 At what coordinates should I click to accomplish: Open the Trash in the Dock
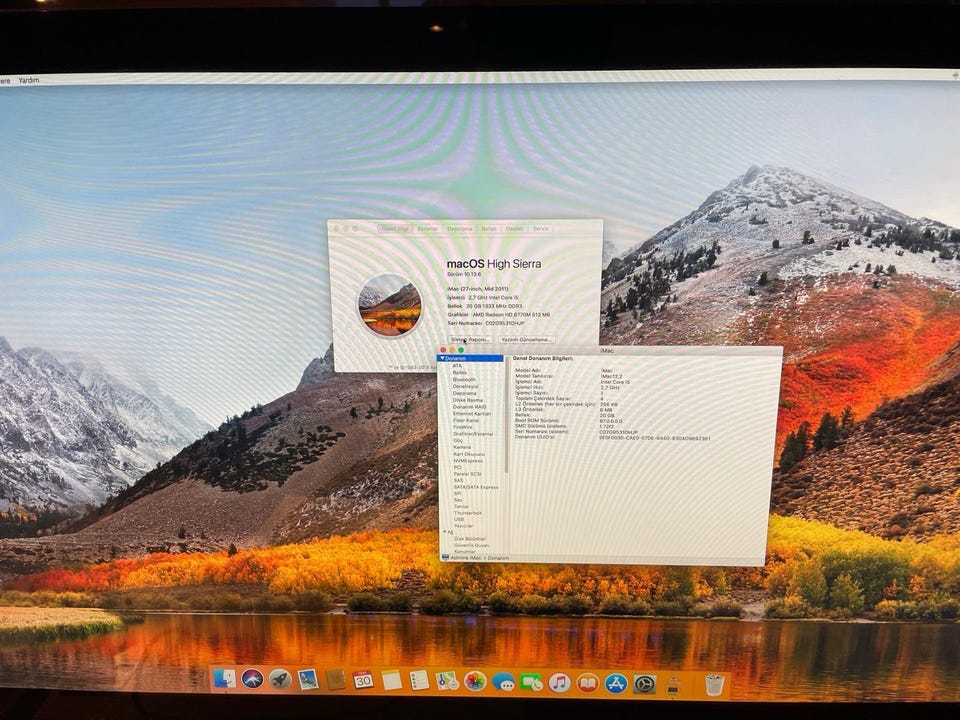(714, 685)
